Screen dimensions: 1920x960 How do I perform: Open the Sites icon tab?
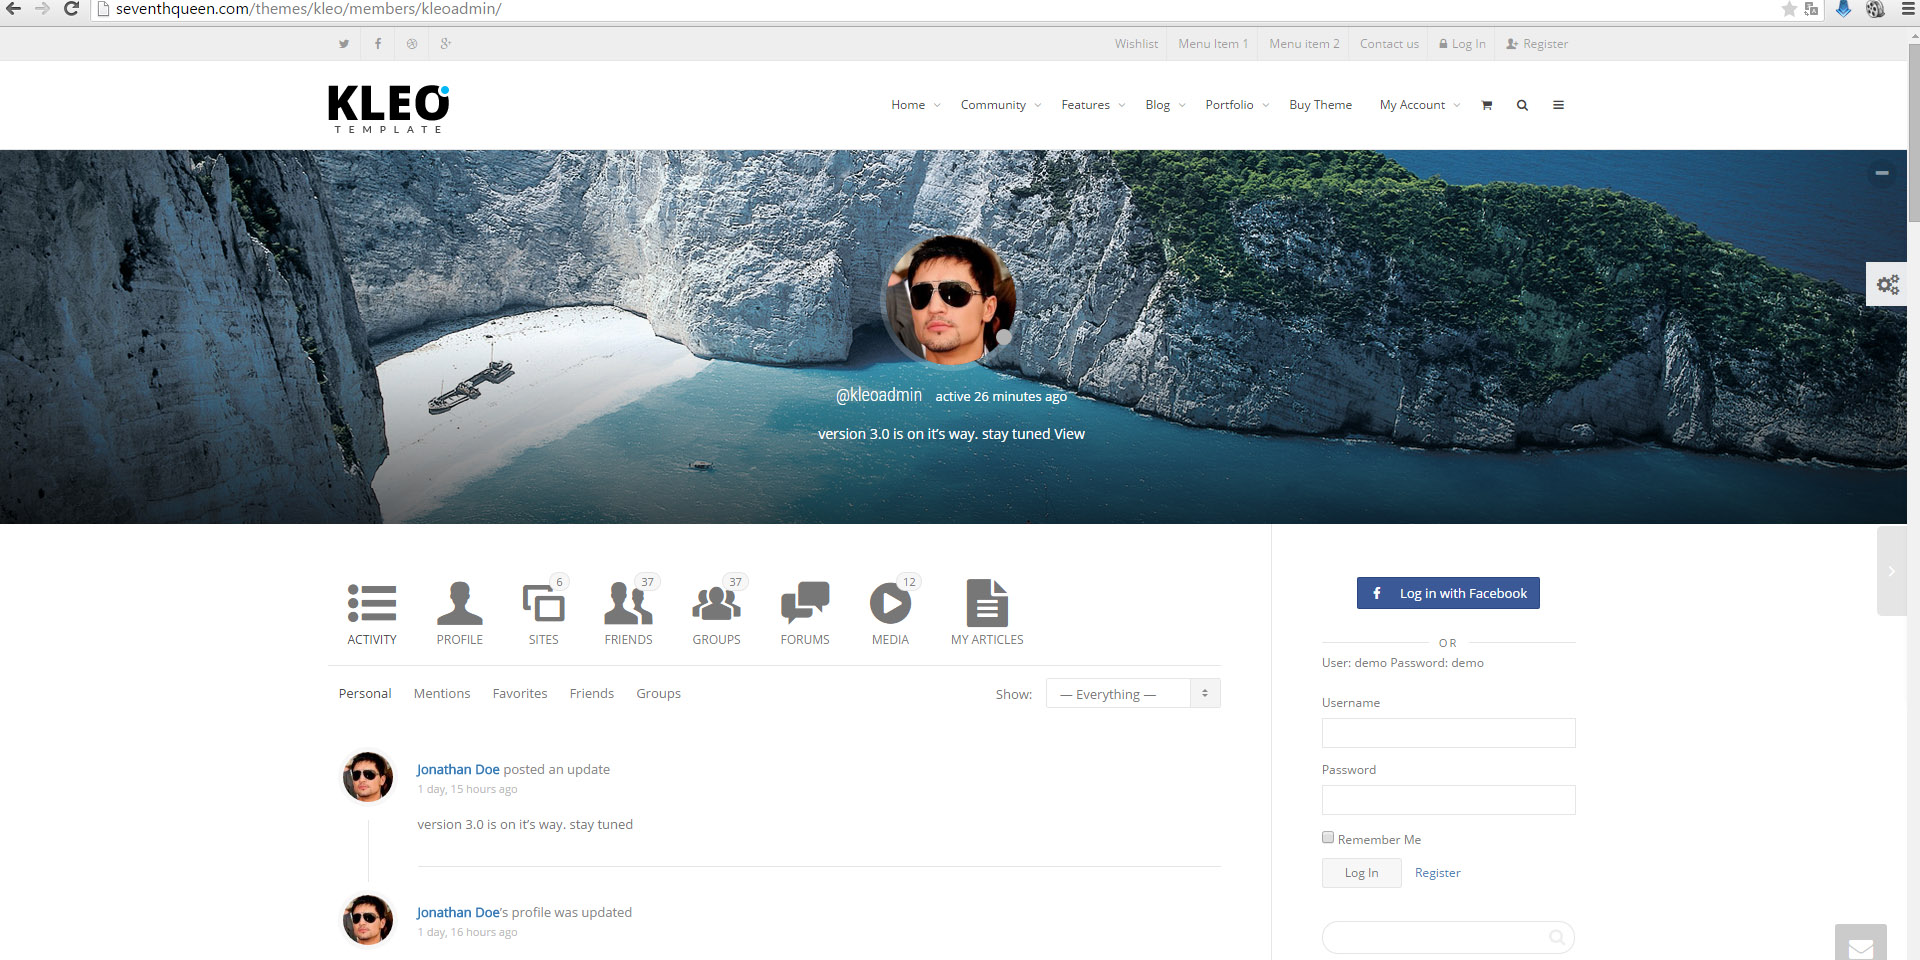pyautogui.click(x=544, y=613)
